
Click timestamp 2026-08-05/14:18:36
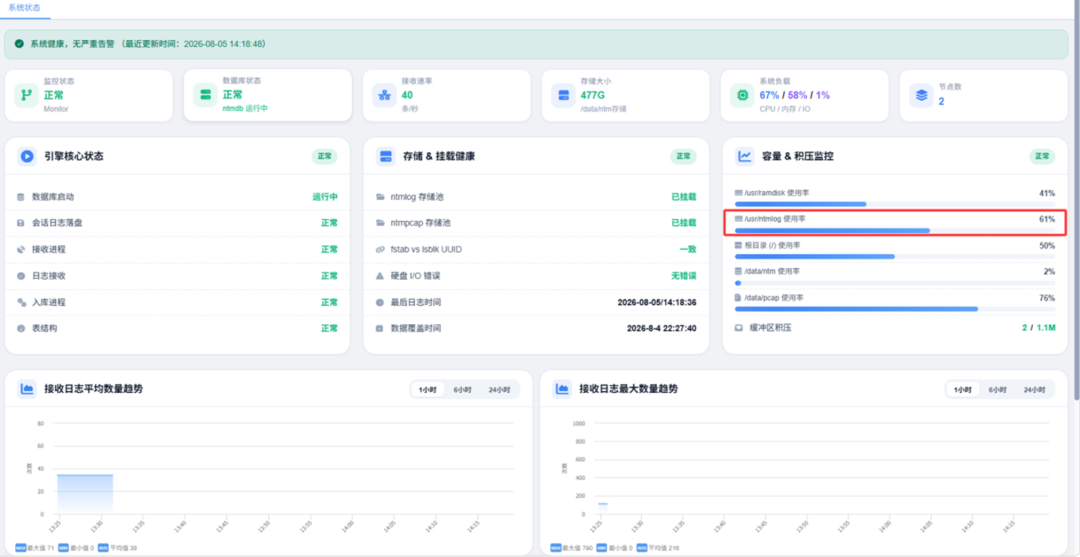coord(657,302)
